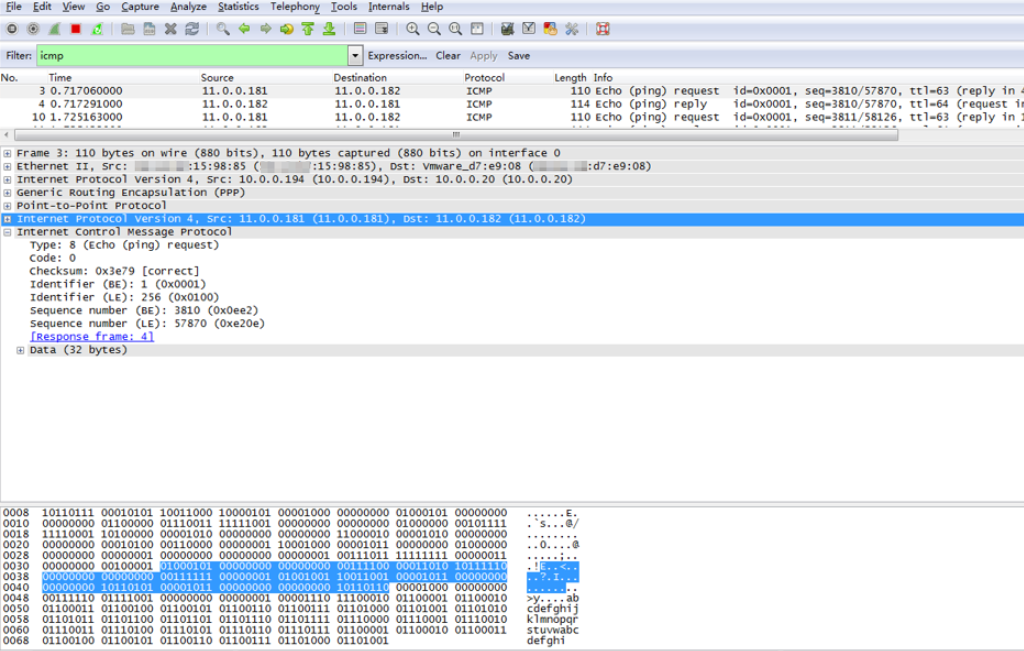
Task: Open the filter history dropdown arrow
Action: [355, 56]
